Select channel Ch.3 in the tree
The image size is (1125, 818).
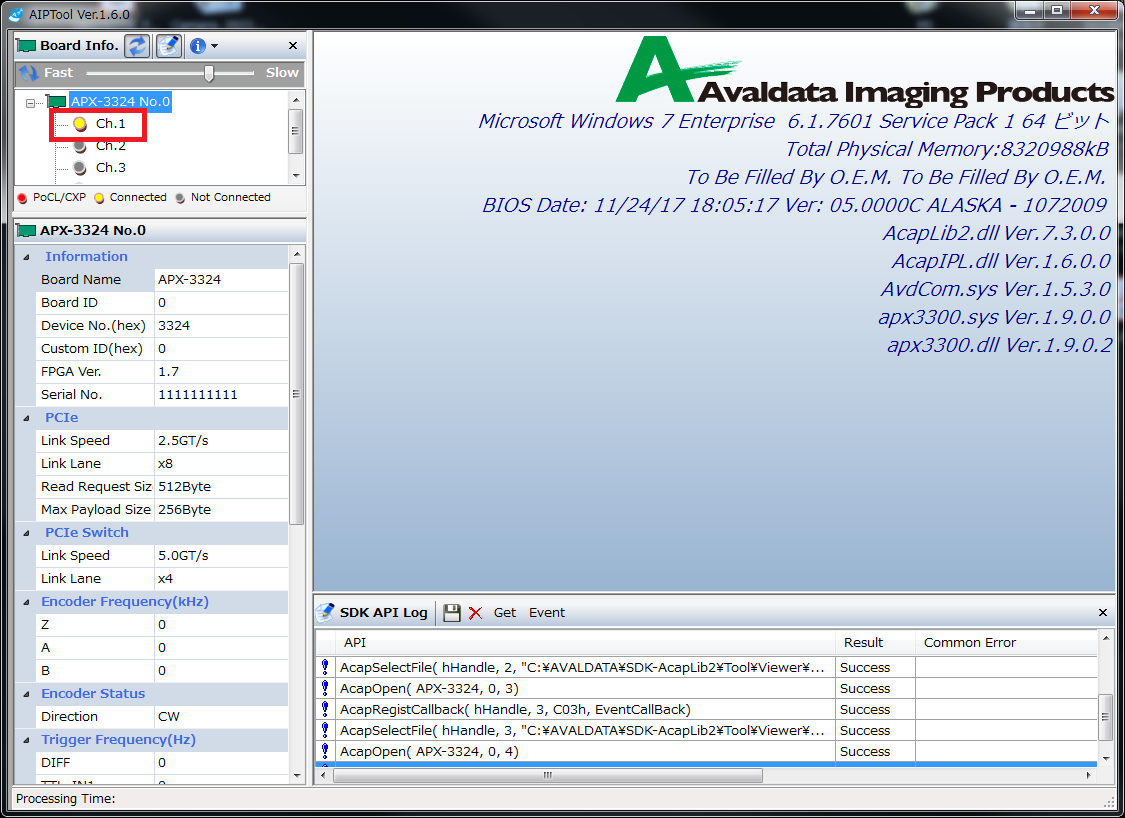point(110,168)
